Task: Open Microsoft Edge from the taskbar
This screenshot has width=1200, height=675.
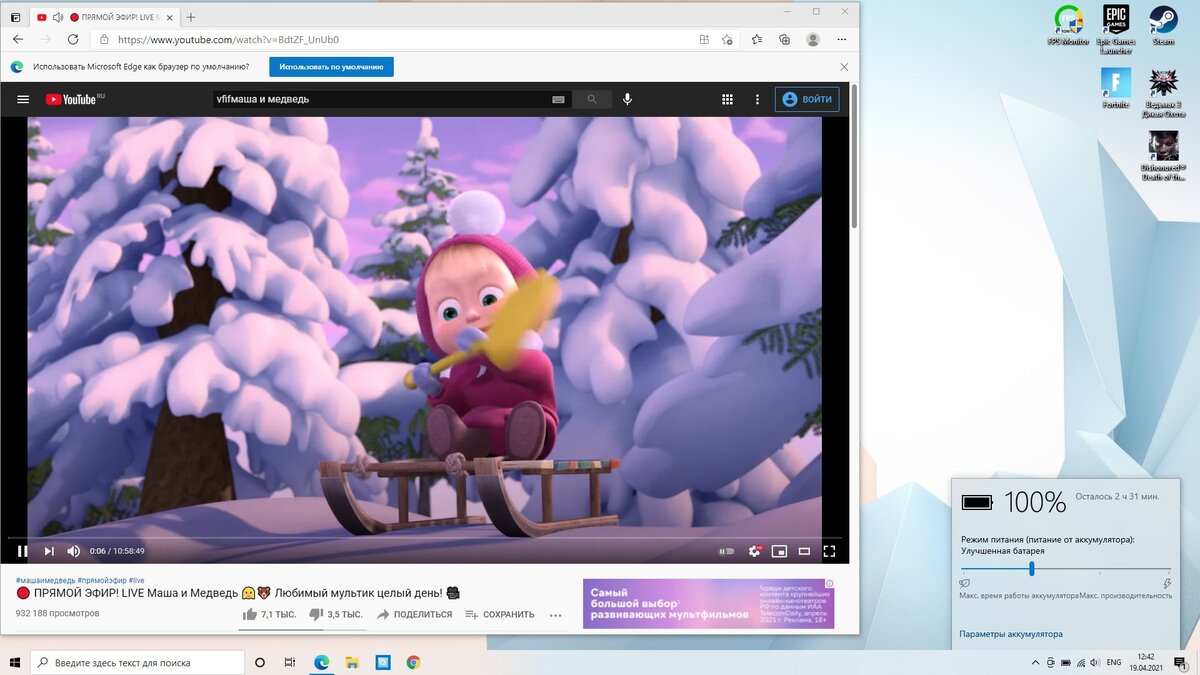Action: [x=322, y=662]
